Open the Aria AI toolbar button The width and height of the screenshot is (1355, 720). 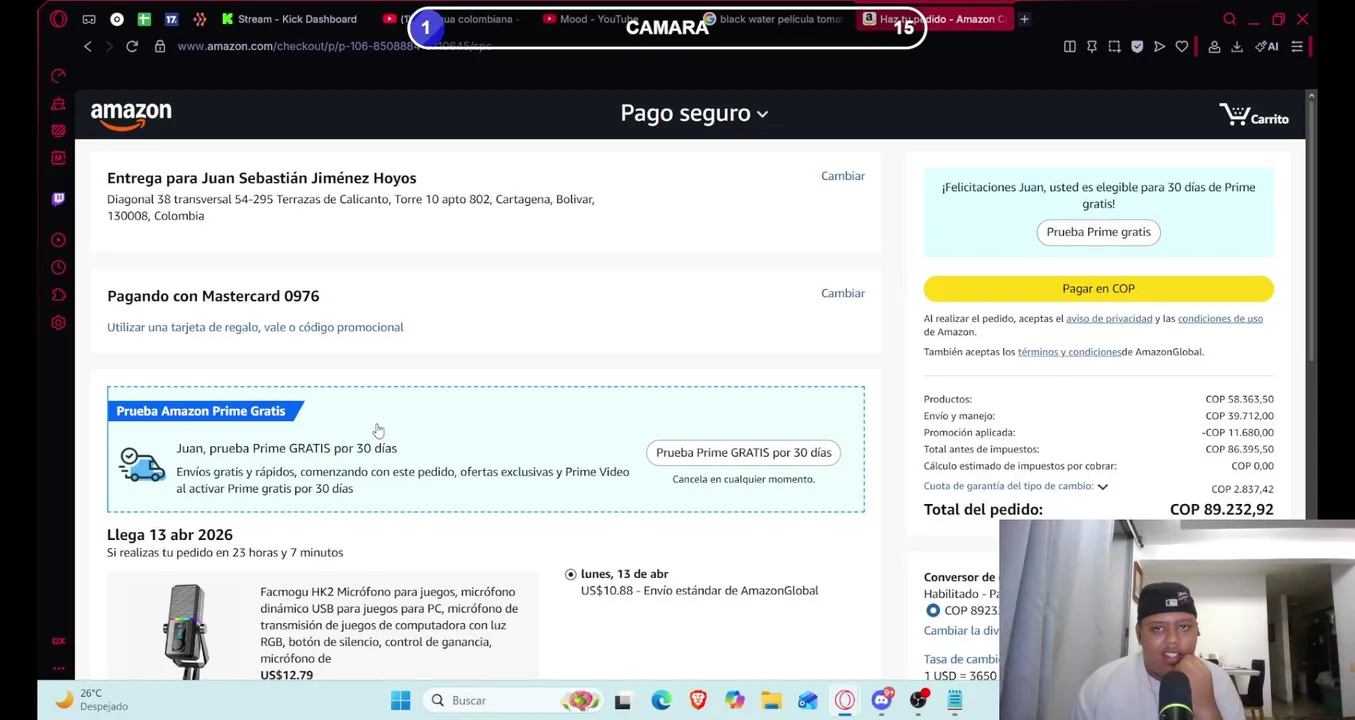(x=1267, y=46)
